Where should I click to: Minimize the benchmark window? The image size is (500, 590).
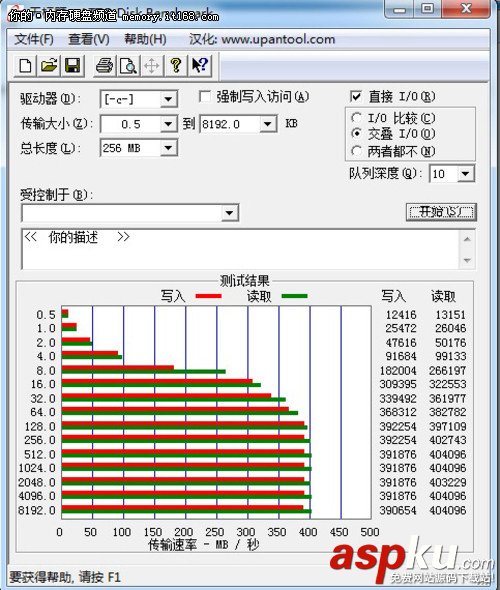399,9
